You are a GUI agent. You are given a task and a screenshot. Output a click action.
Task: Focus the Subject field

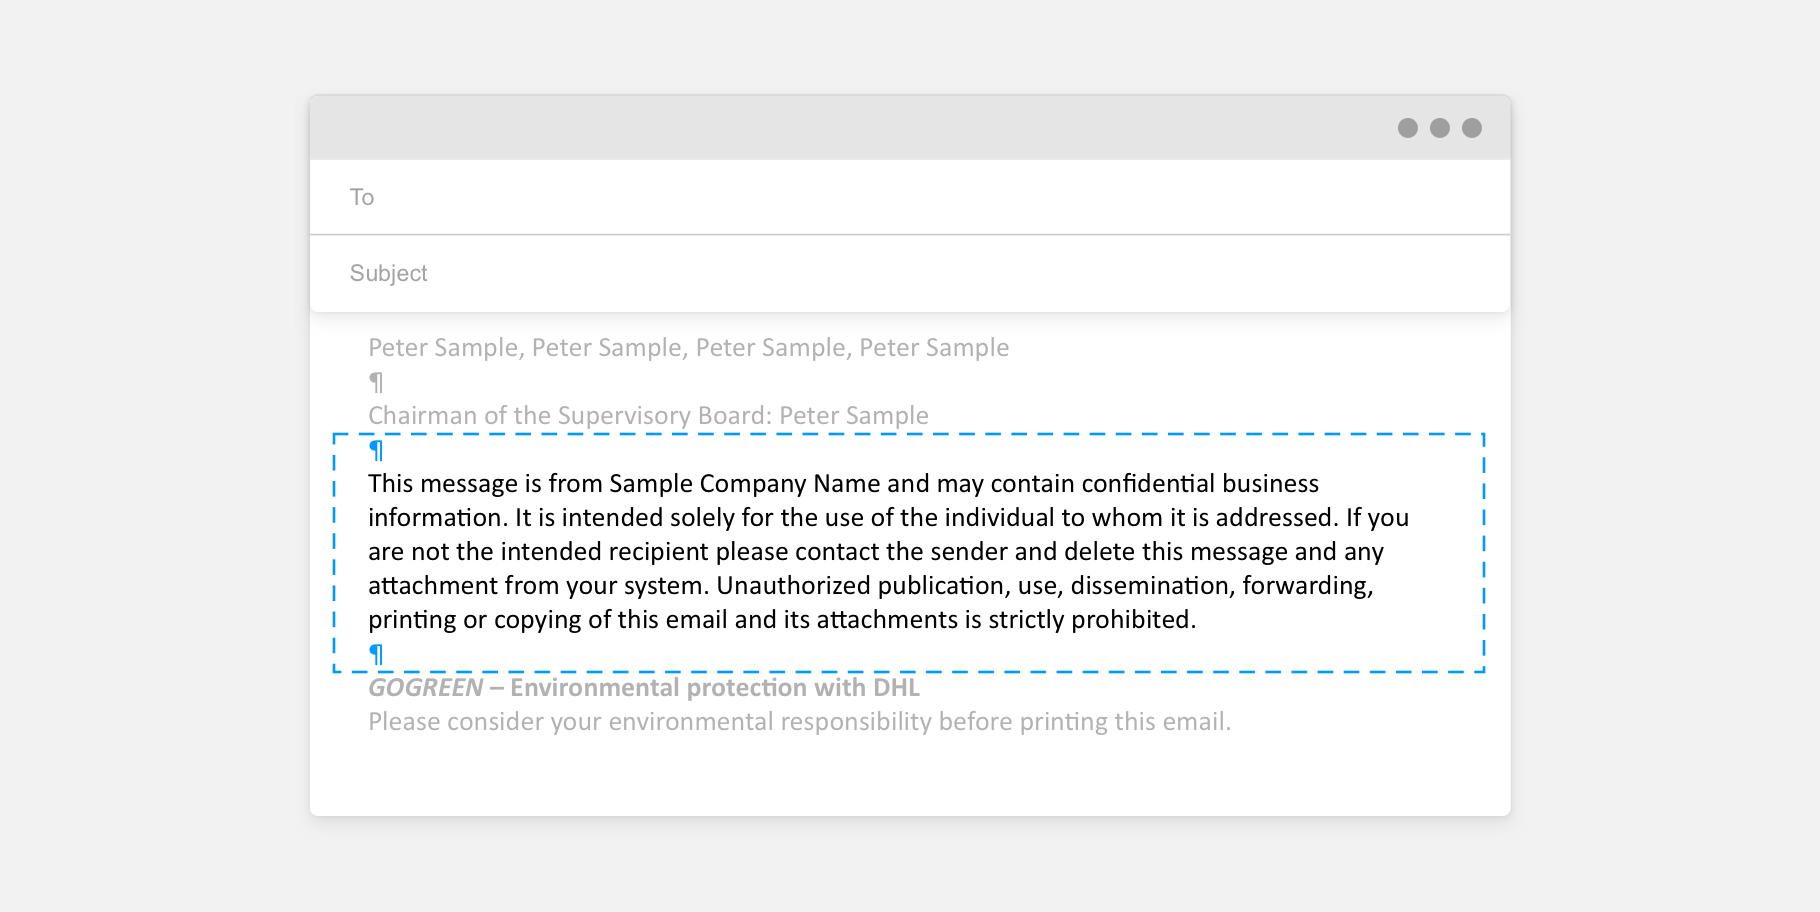click(900, 273)
